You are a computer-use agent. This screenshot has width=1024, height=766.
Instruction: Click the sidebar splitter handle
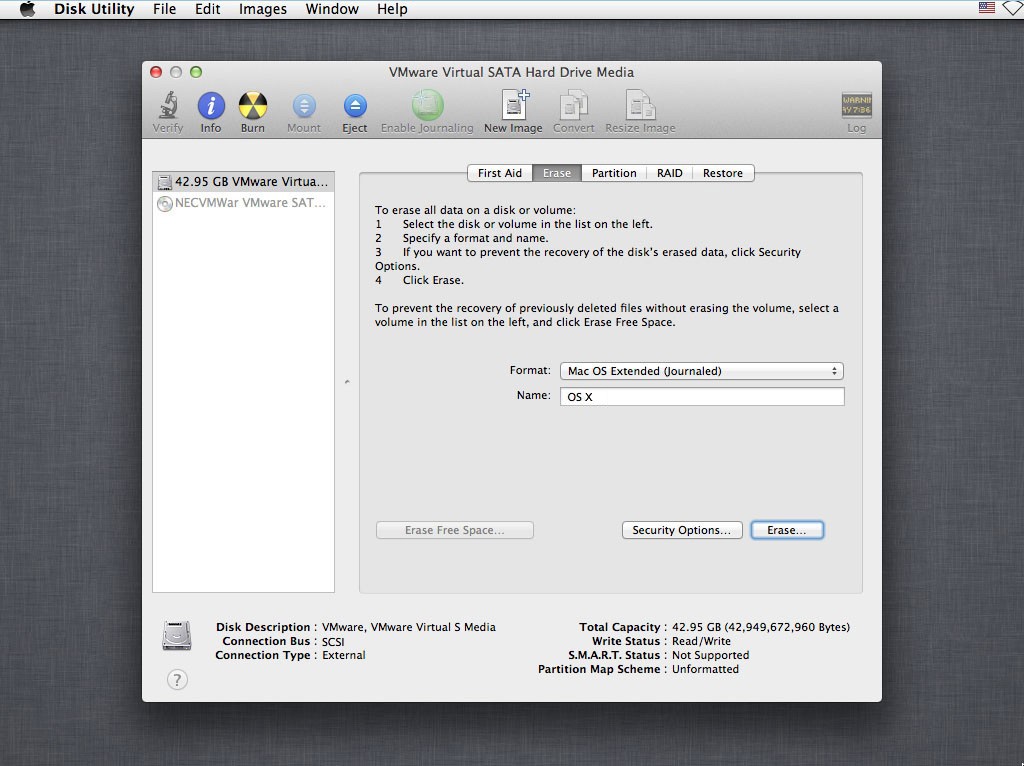347,382
